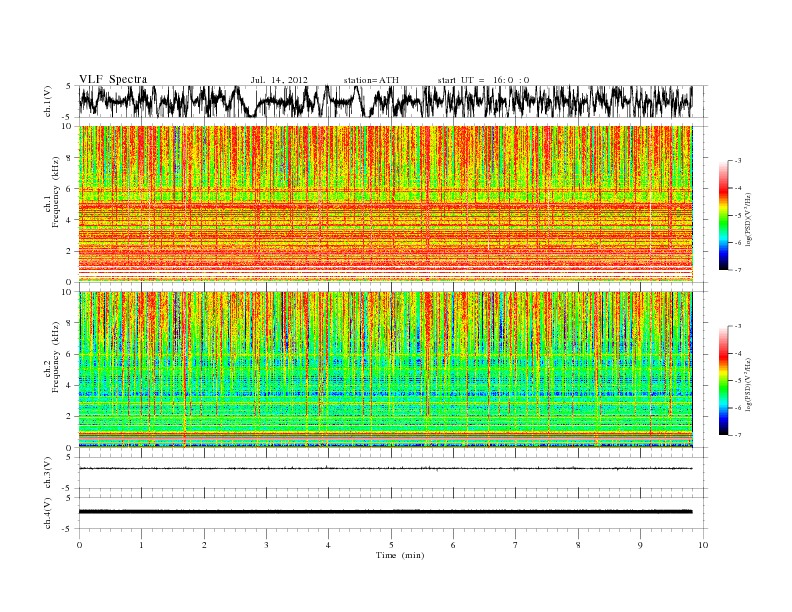This screenshot has width=792, height=612.
Task: Click the '-7' label on the lower color scale
Action: click(738, 435)
